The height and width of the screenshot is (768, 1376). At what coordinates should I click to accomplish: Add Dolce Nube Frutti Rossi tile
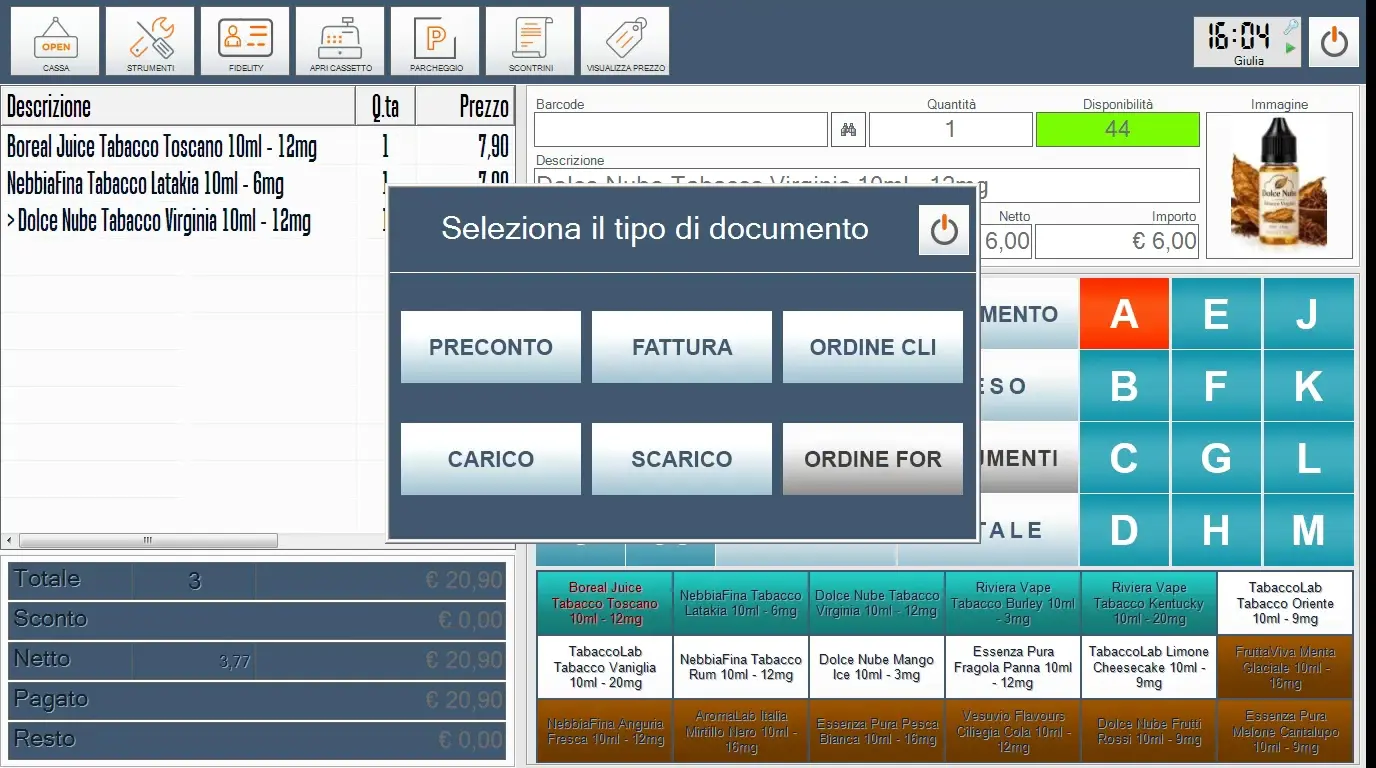(1149, 731)
